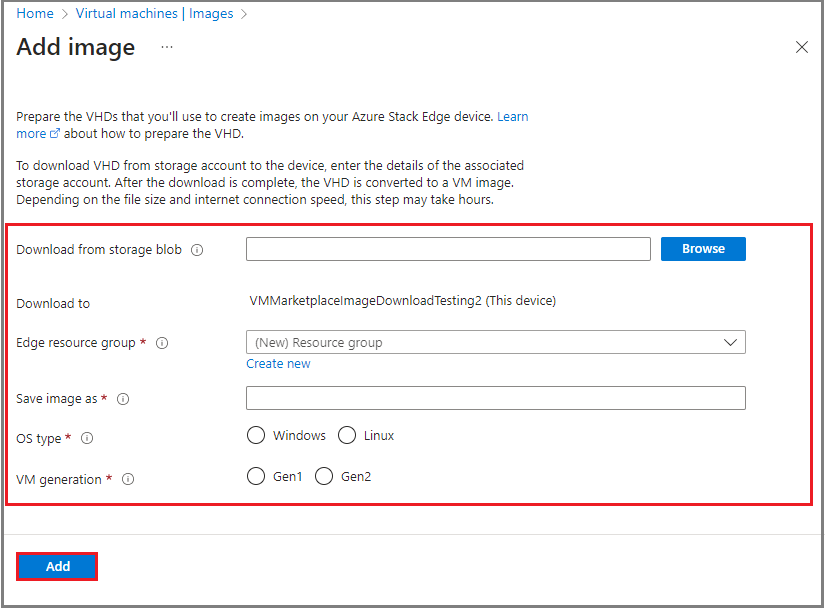
Task: Click the info icon beside Save image as
Action: [x=123, y=398]
